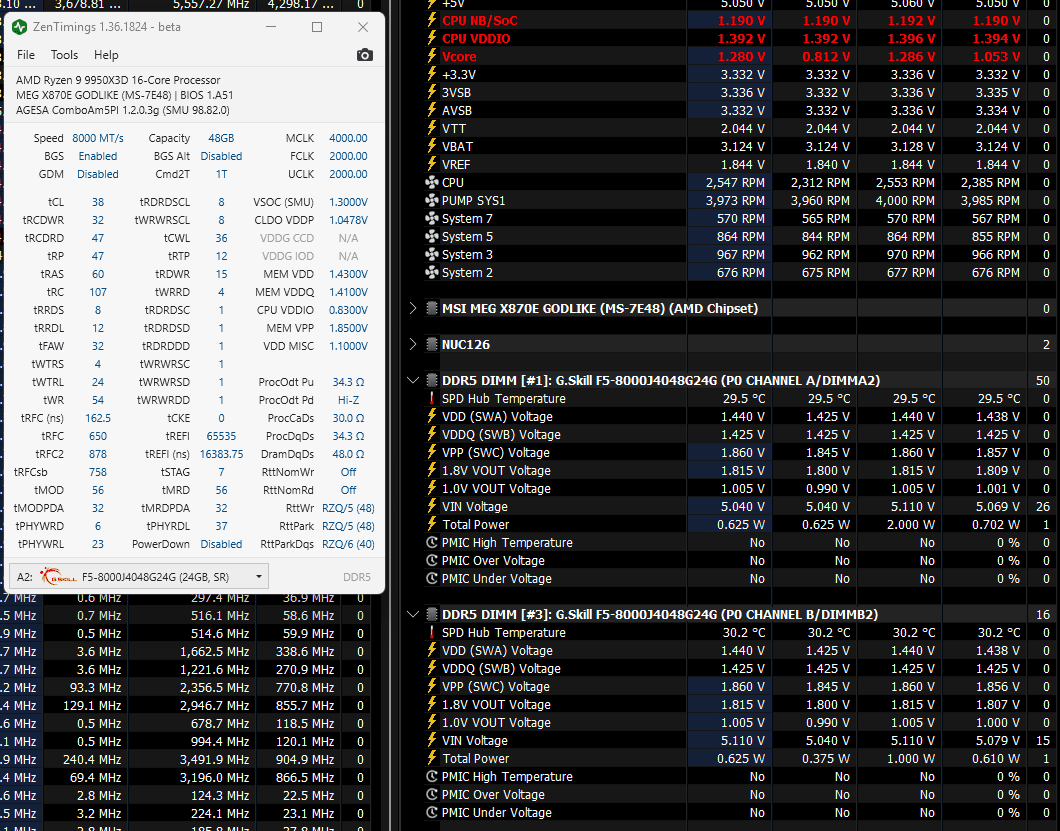Click the FCLK value 2000.00

click(x=348, y=156)
